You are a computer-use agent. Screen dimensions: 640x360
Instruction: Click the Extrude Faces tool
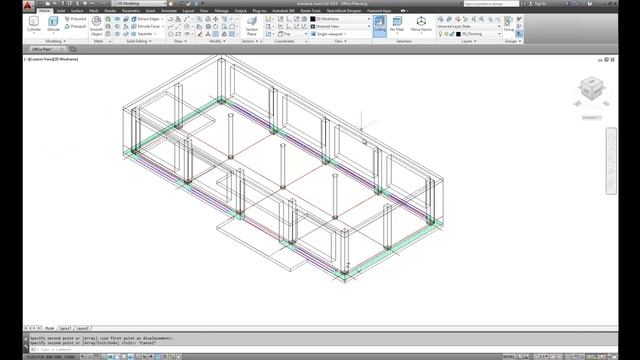(x=146, y=26)
